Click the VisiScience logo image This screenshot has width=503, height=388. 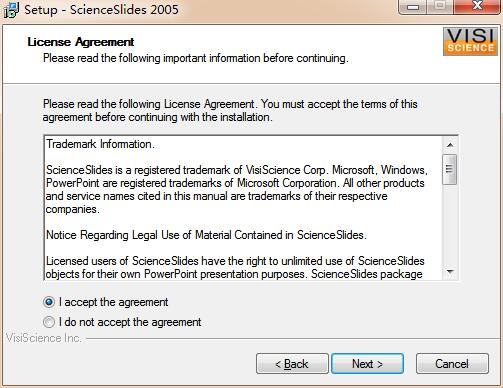(470, 41)
